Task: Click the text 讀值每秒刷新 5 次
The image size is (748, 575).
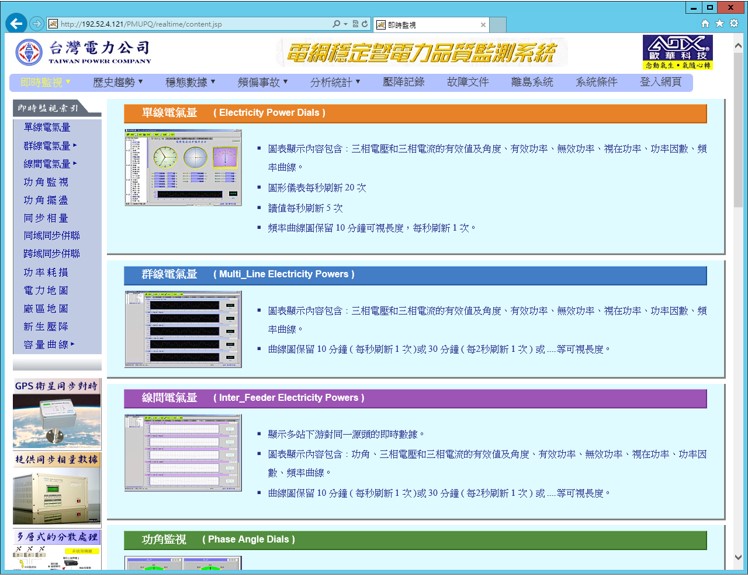Action: (x=305, y=208)
